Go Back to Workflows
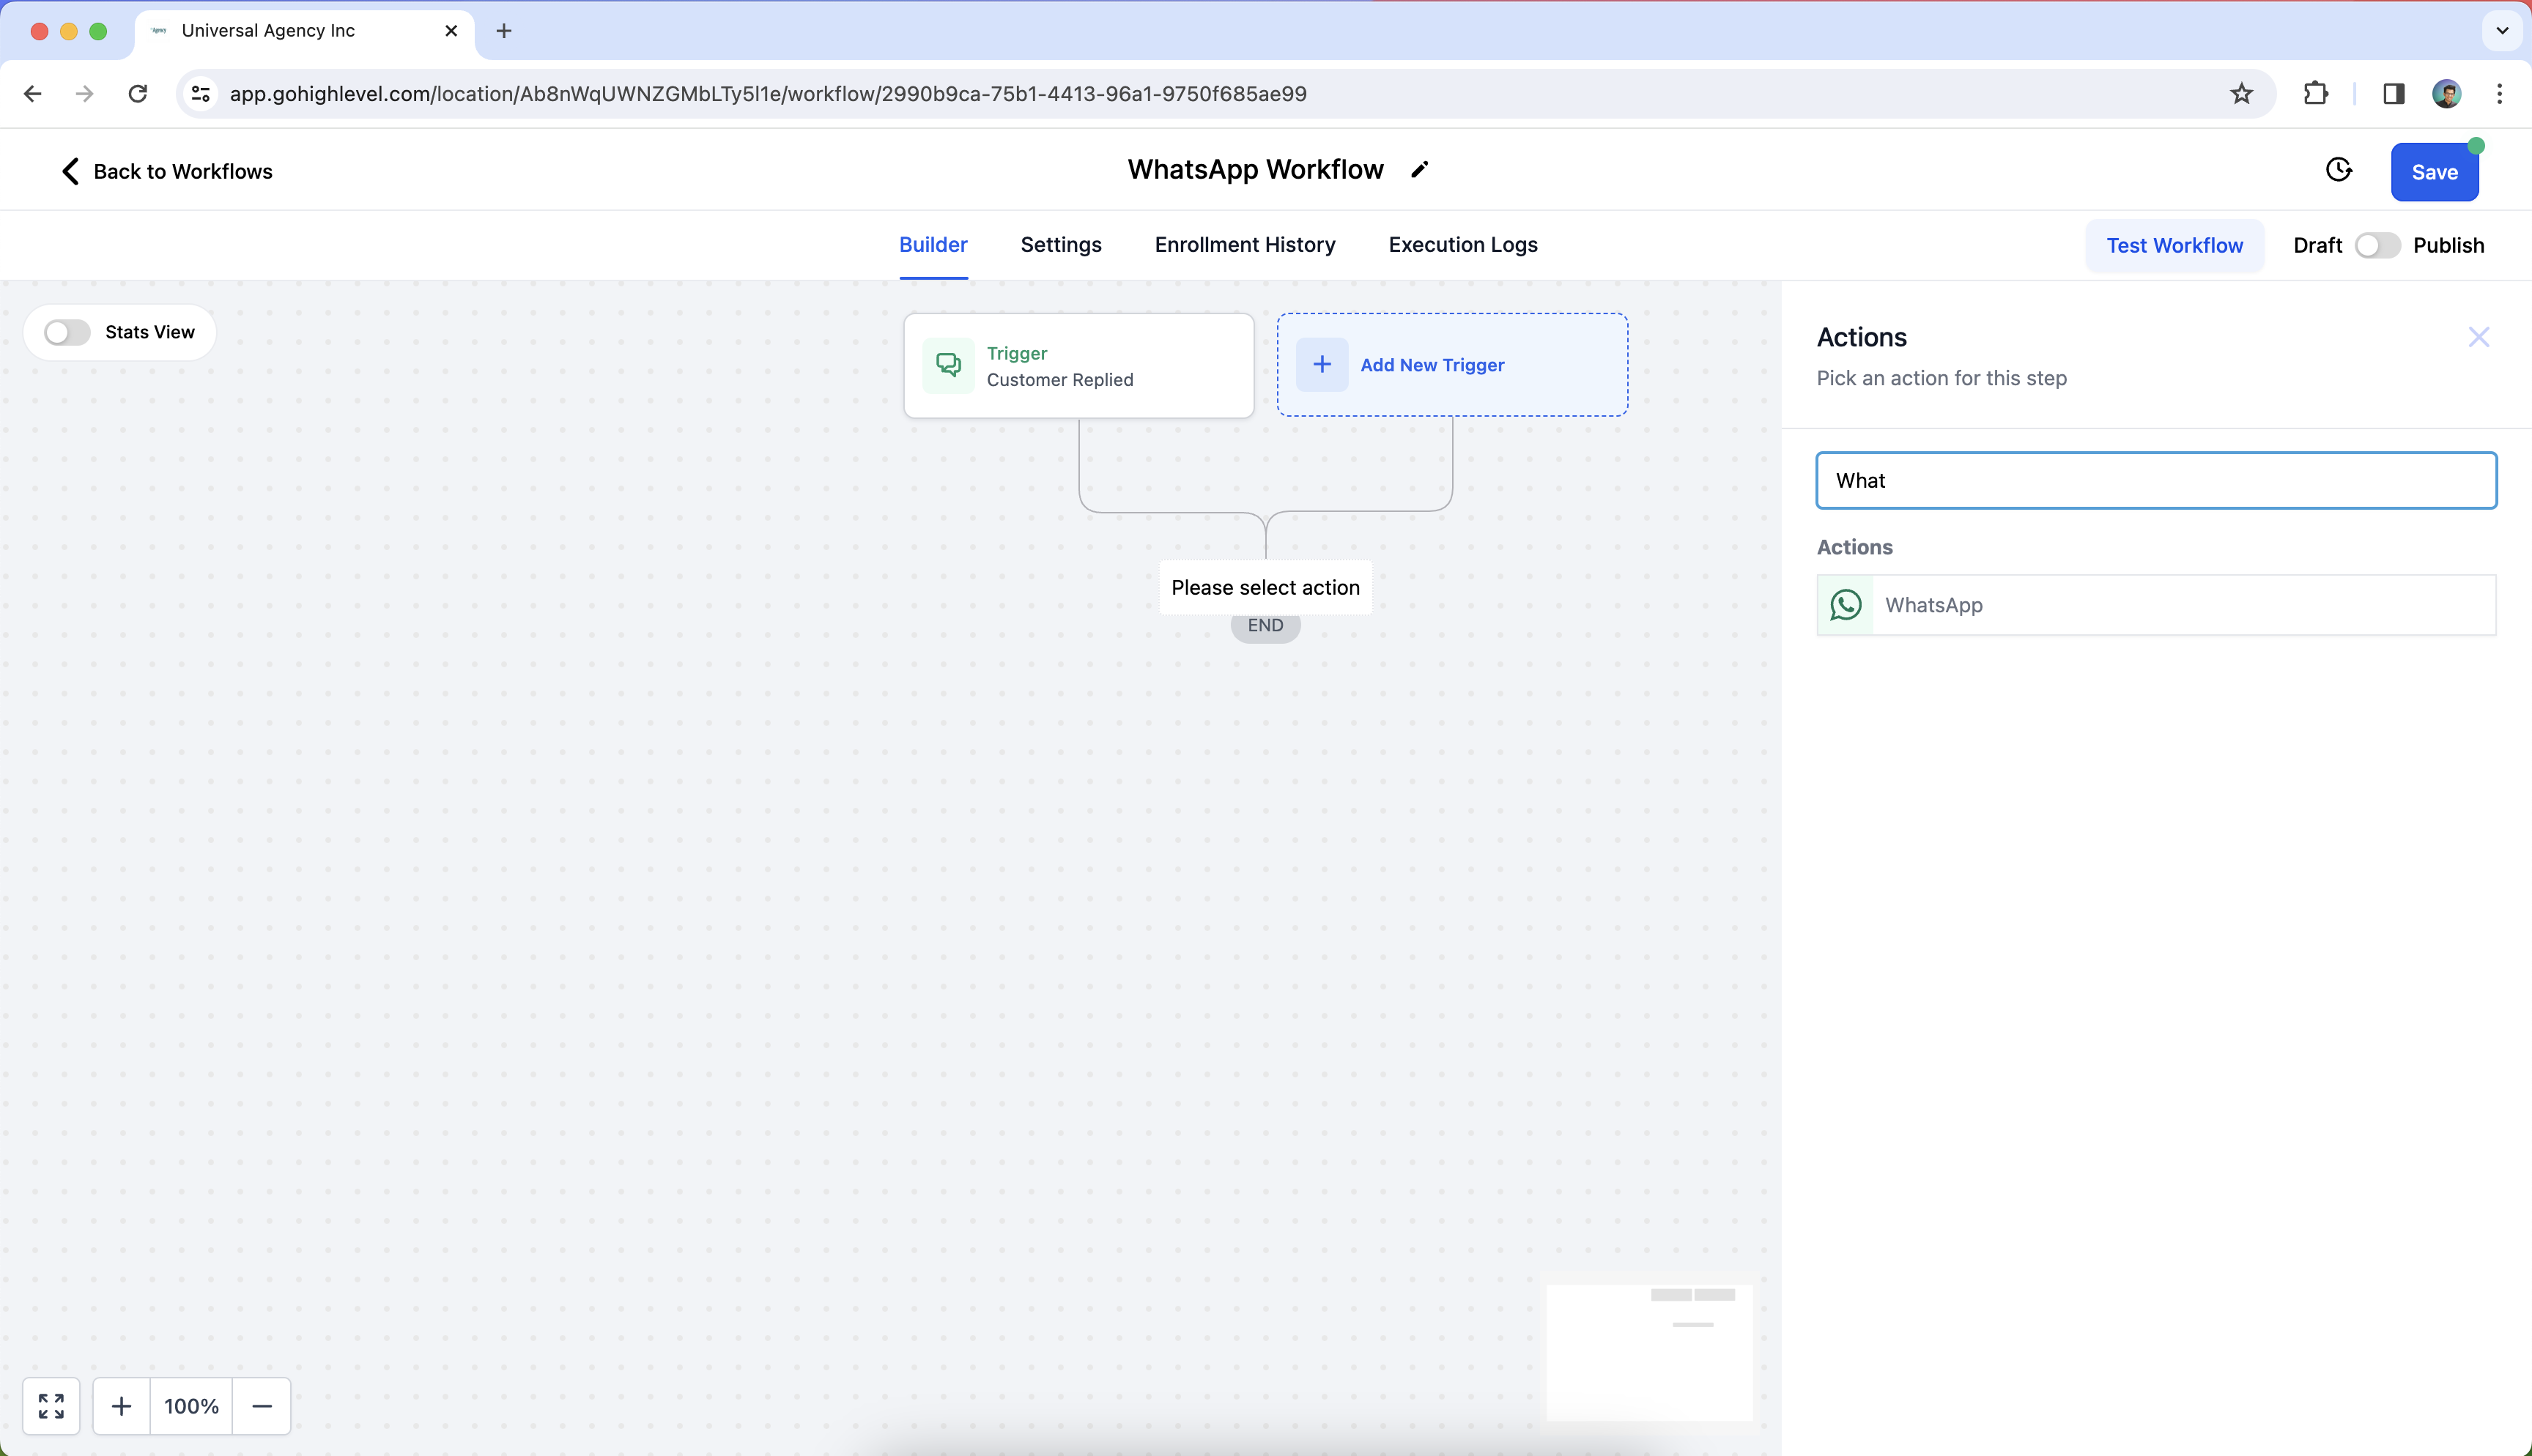2532x1456 pixels. [x=166, y=171]
